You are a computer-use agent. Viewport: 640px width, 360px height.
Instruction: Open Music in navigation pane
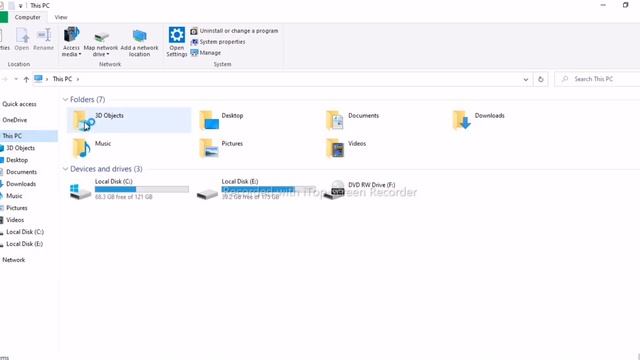pos(14,196)
